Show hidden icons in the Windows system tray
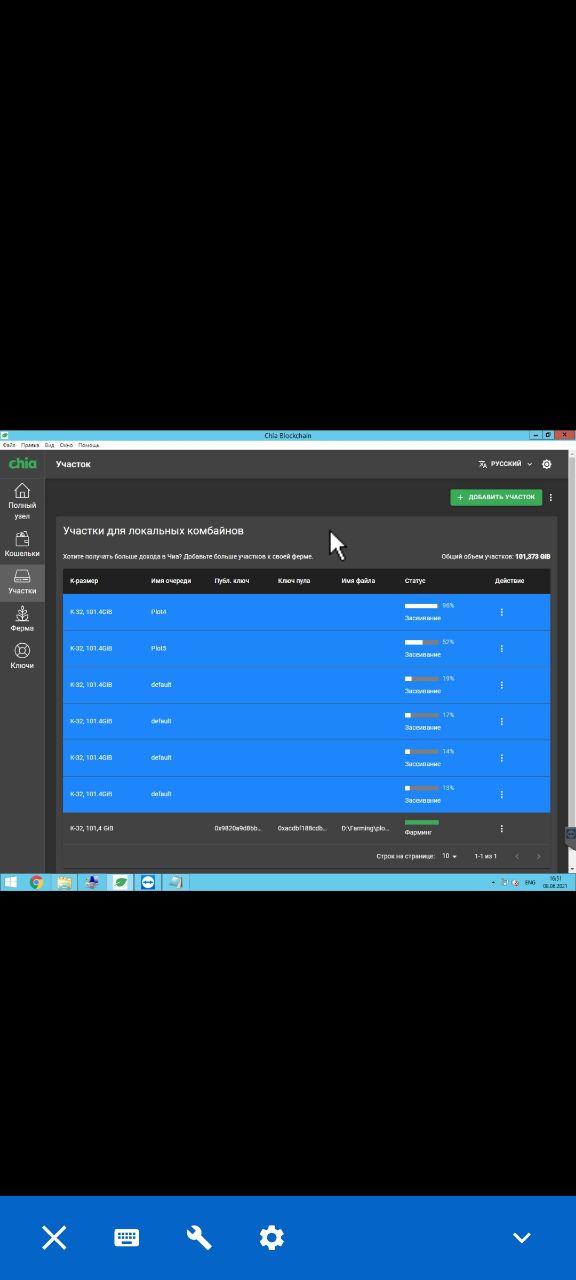The width and height of the screenshot is (576, 1280). coord(493,883)
